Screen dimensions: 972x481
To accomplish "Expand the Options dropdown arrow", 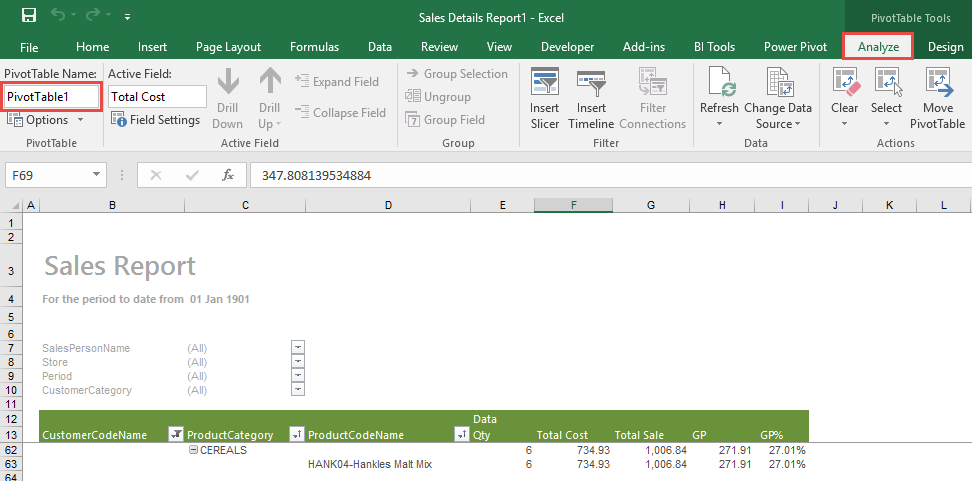I will point(80,120).
